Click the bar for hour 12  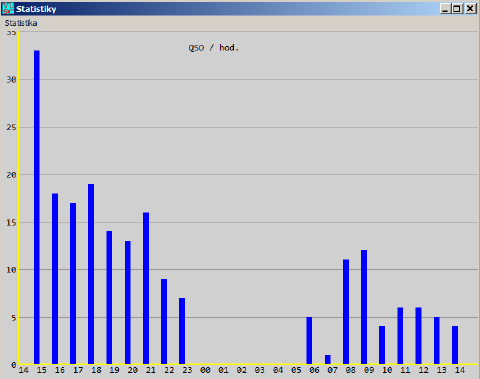[x=419, y=336]
